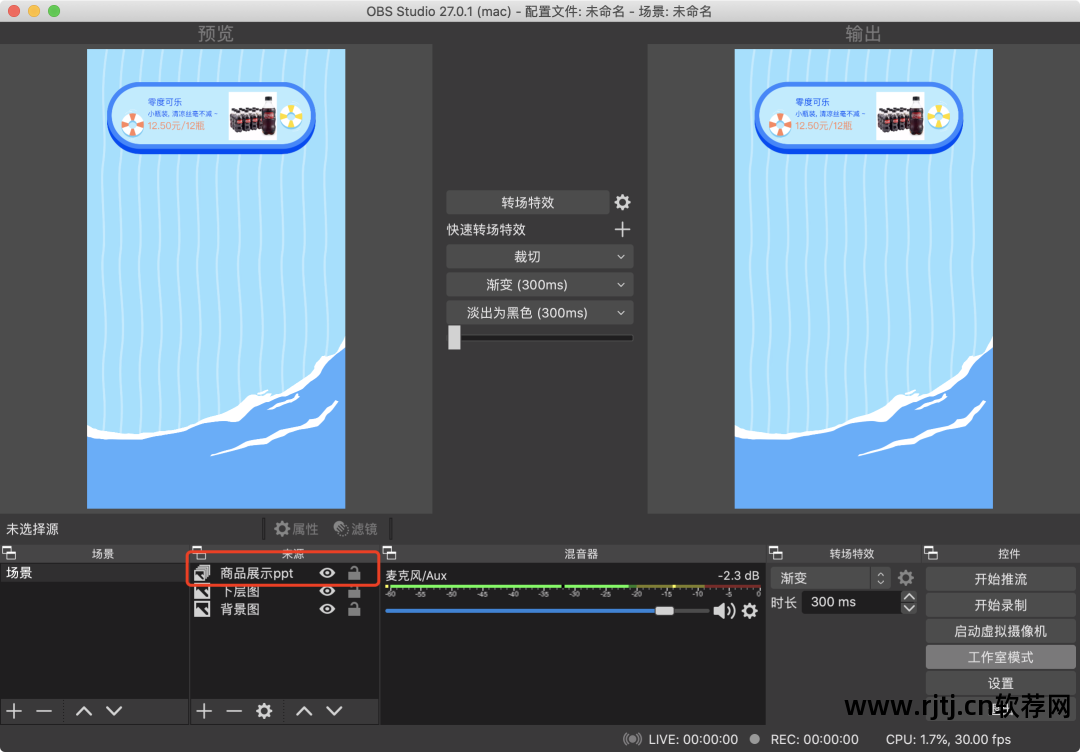The width and height of the screenshot is (1080, 752).
Task: Add a new scene in 场景 panel
Action: point(14,711)
